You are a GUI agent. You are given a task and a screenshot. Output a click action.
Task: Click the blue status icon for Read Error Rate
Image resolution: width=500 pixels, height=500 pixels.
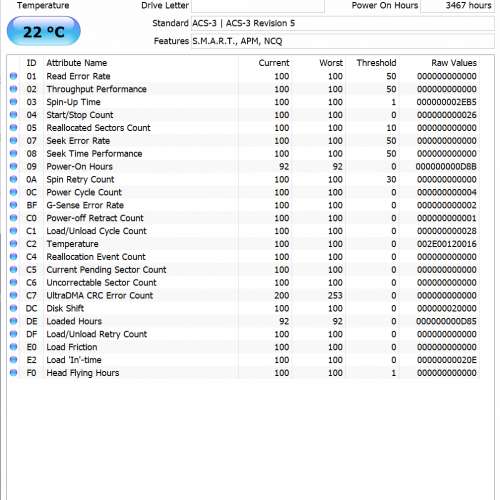(13, 76)
